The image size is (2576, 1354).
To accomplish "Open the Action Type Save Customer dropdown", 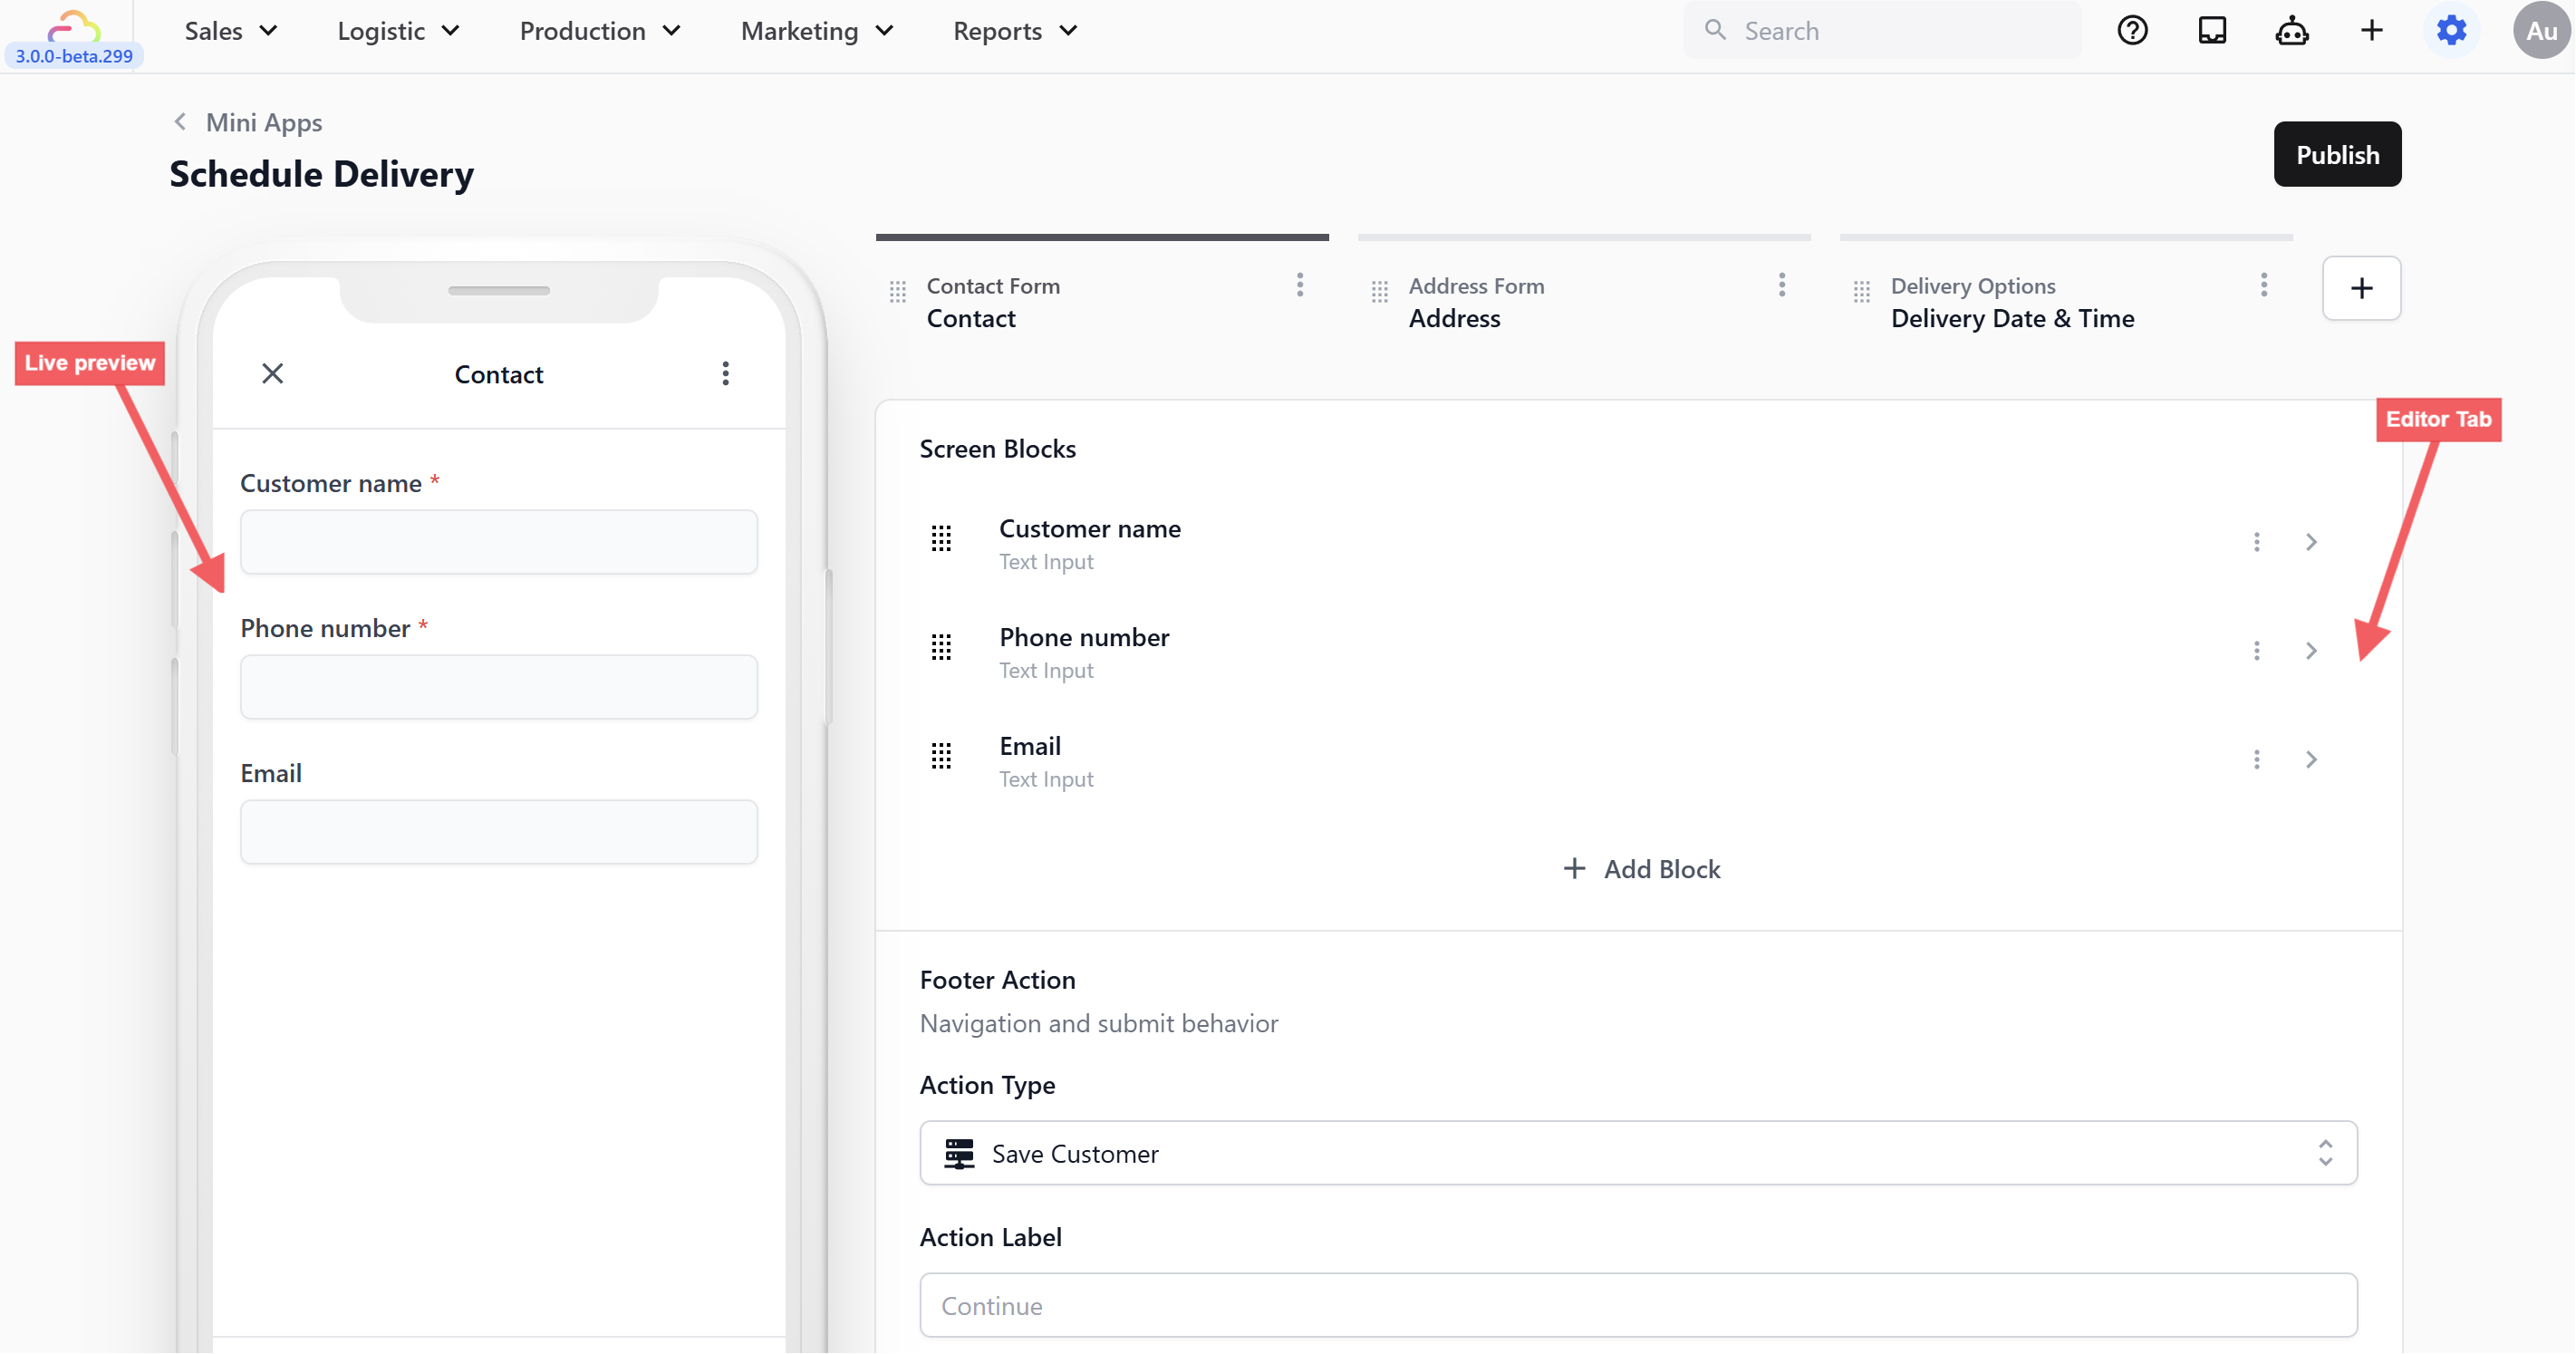I will [x=1638, y=1153].
